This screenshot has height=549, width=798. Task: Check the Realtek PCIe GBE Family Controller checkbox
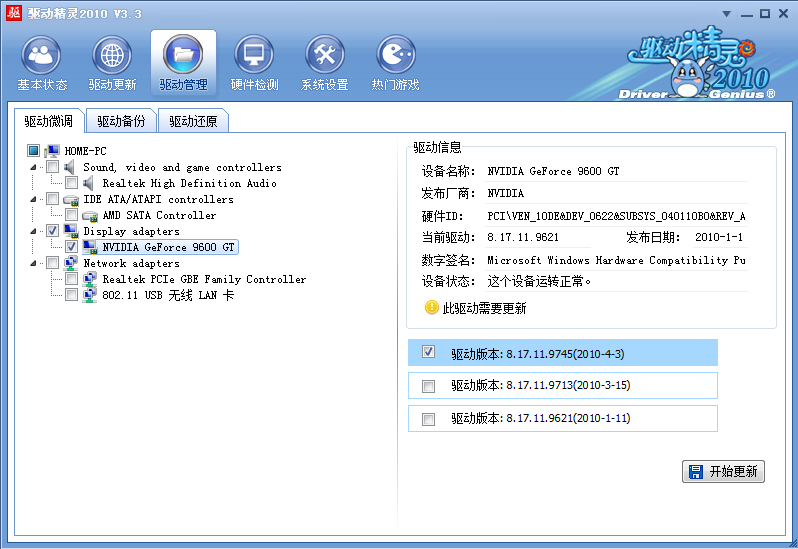pos(71,279)
